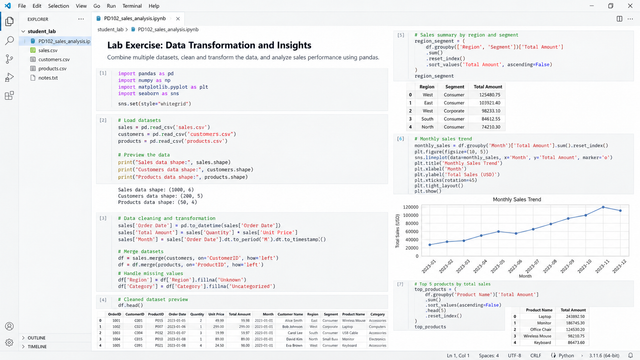Select language mode Python in status bar
The height and width of the screenshot is (360, 640).
(566, 356)
